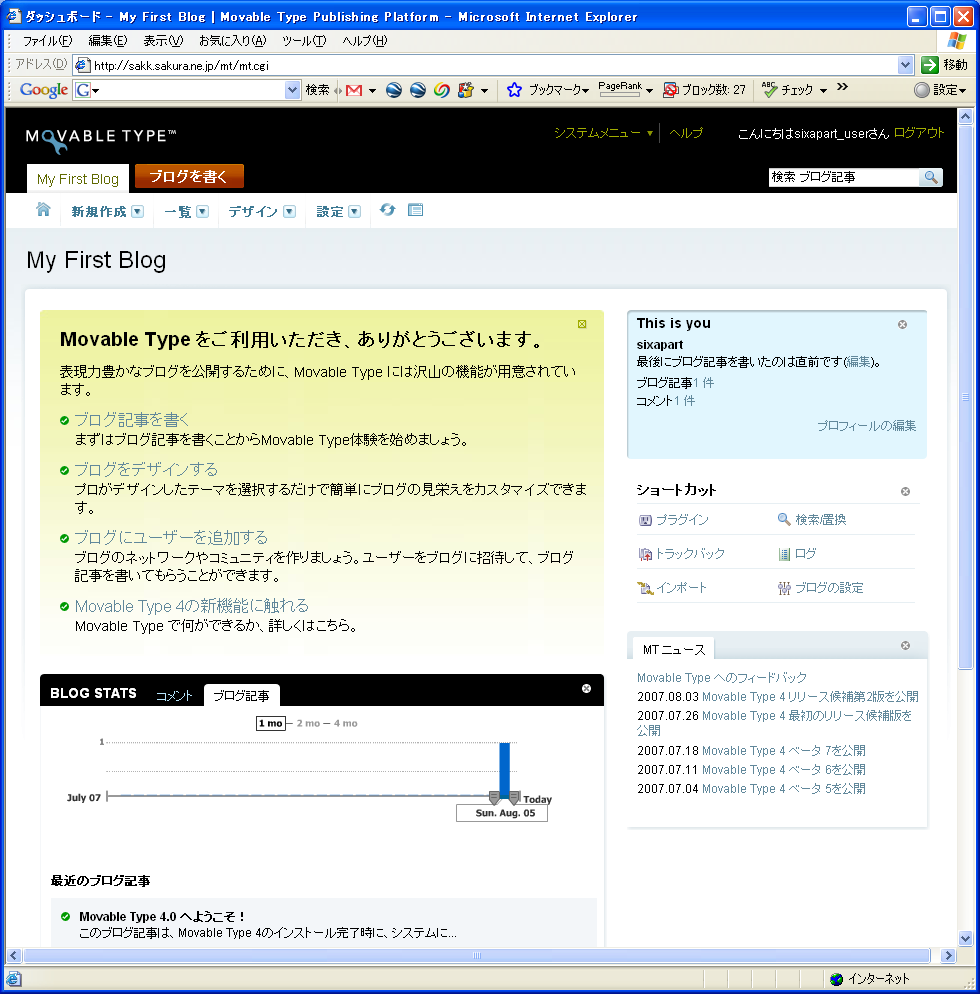This screenshot has height=994, width=980.
Task: Open the 編集 menu
Action: 108,41
